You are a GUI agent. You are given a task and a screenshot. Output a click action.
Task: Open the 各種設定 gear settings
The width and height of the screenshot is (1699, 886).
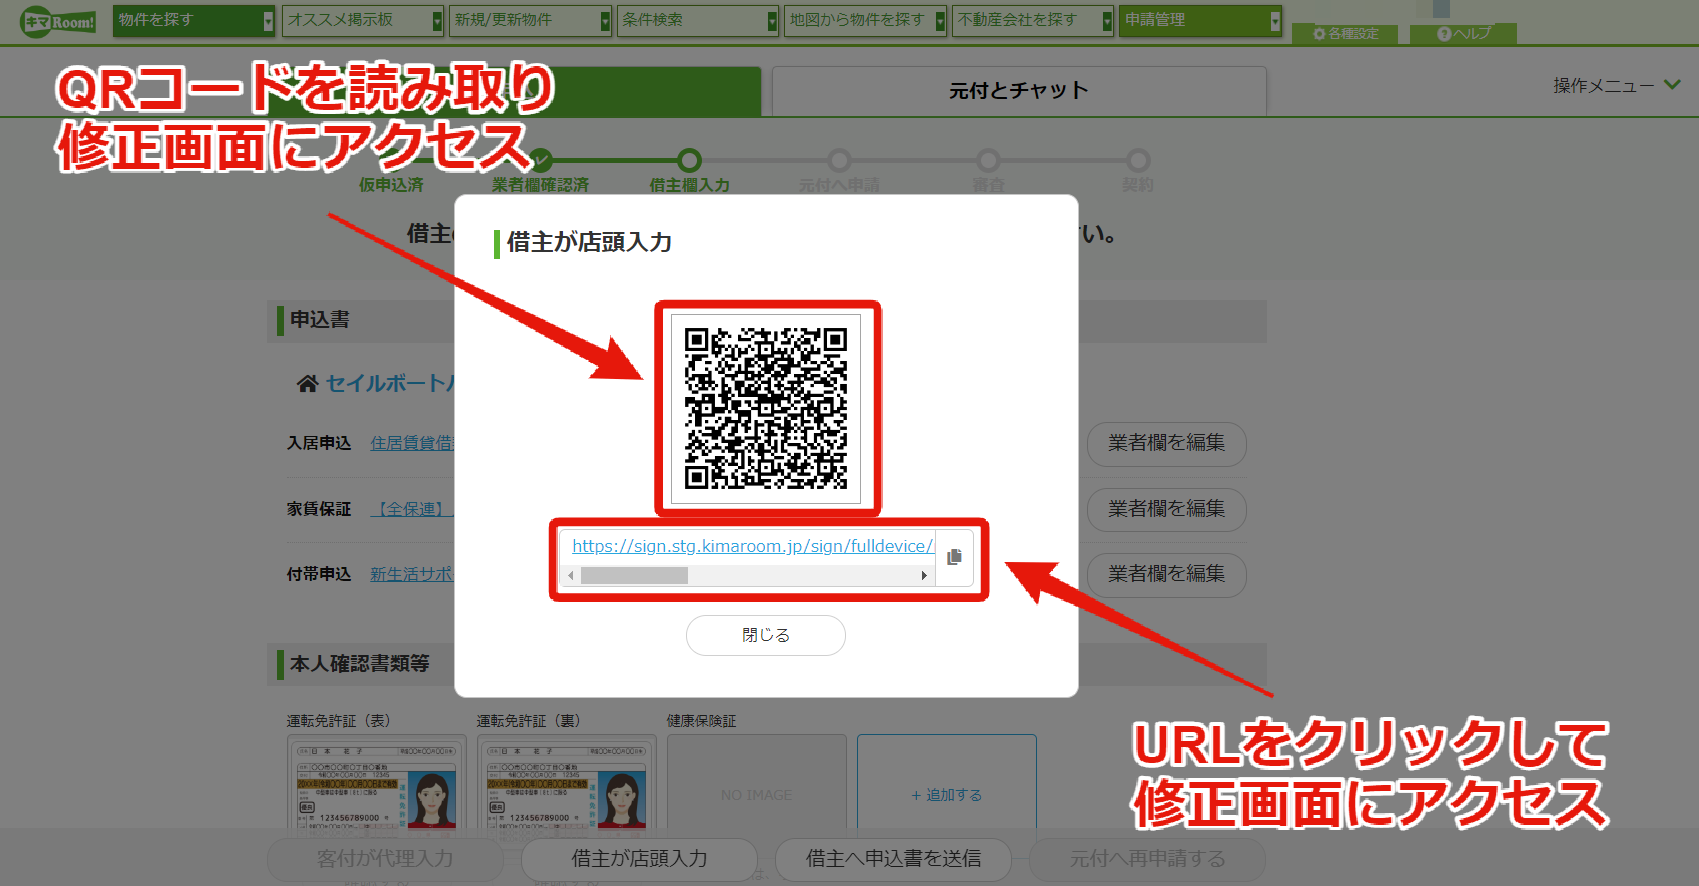(x=1345, y=34)
